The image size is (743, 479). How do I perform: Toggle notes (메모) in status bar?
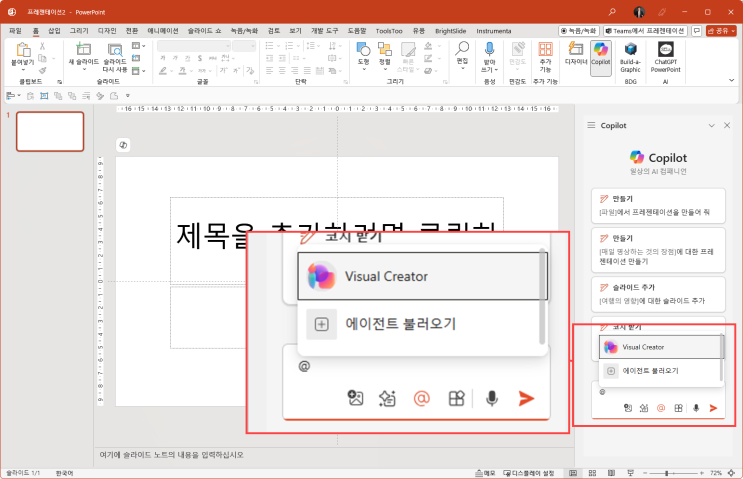(485, 473)
